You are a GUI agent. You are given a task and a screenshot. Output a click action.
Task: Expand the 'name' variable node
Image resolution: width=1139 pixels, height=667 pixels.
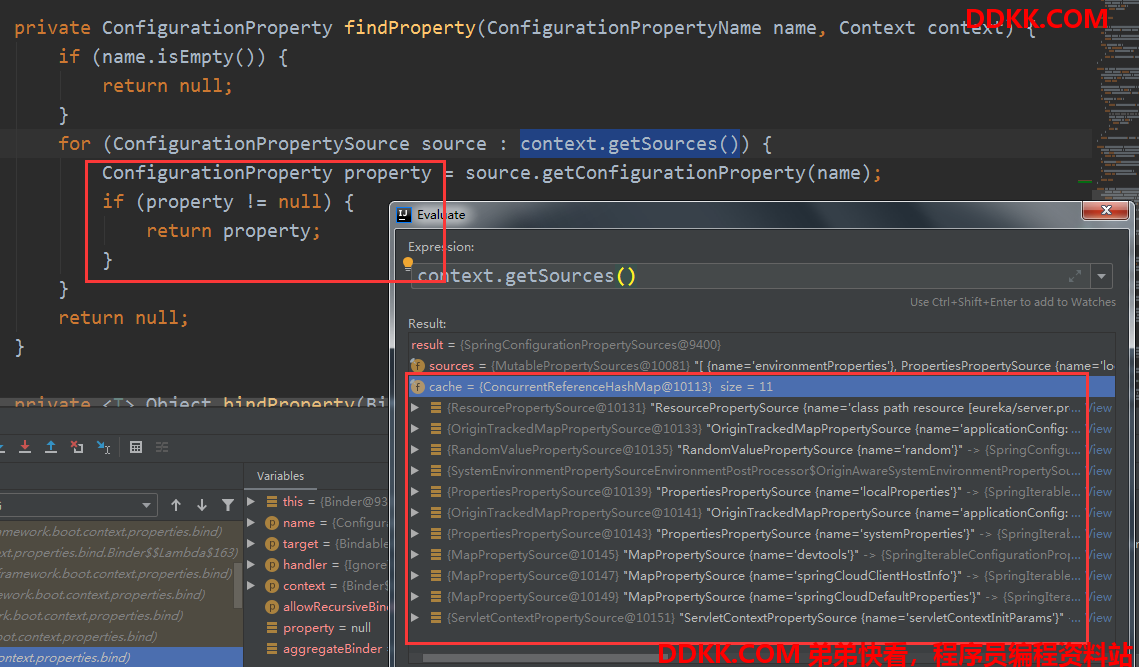pos(251,522)
